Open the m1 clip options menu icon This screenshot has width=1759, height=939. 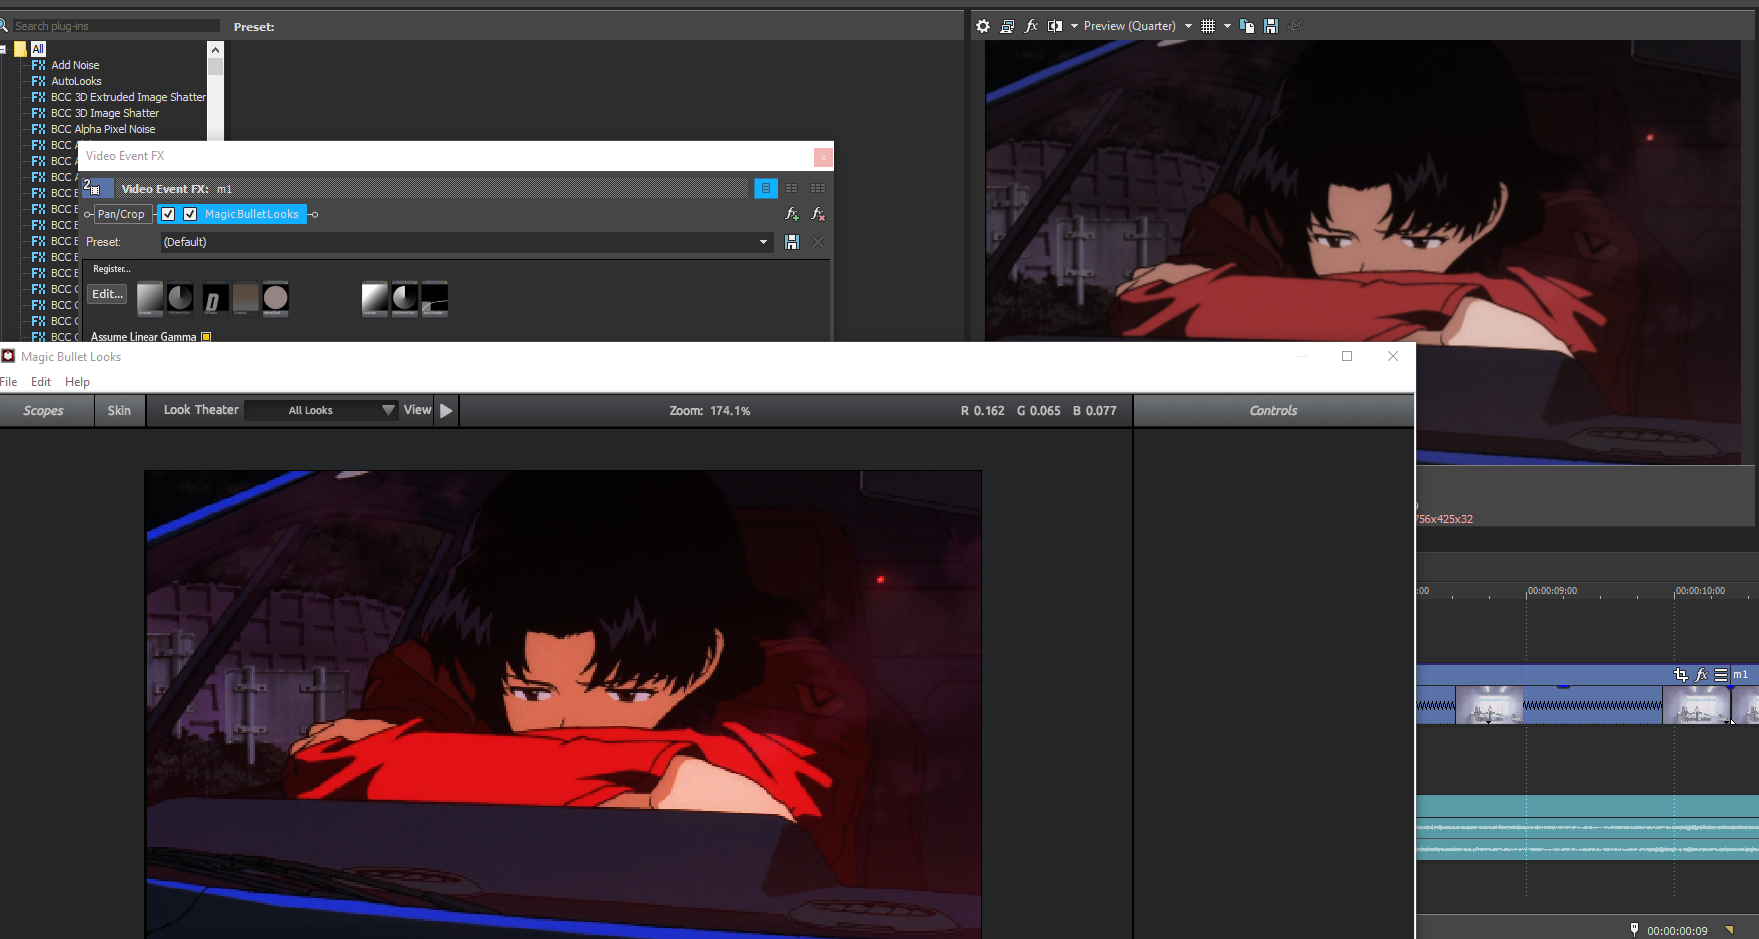click(1721, 675)
